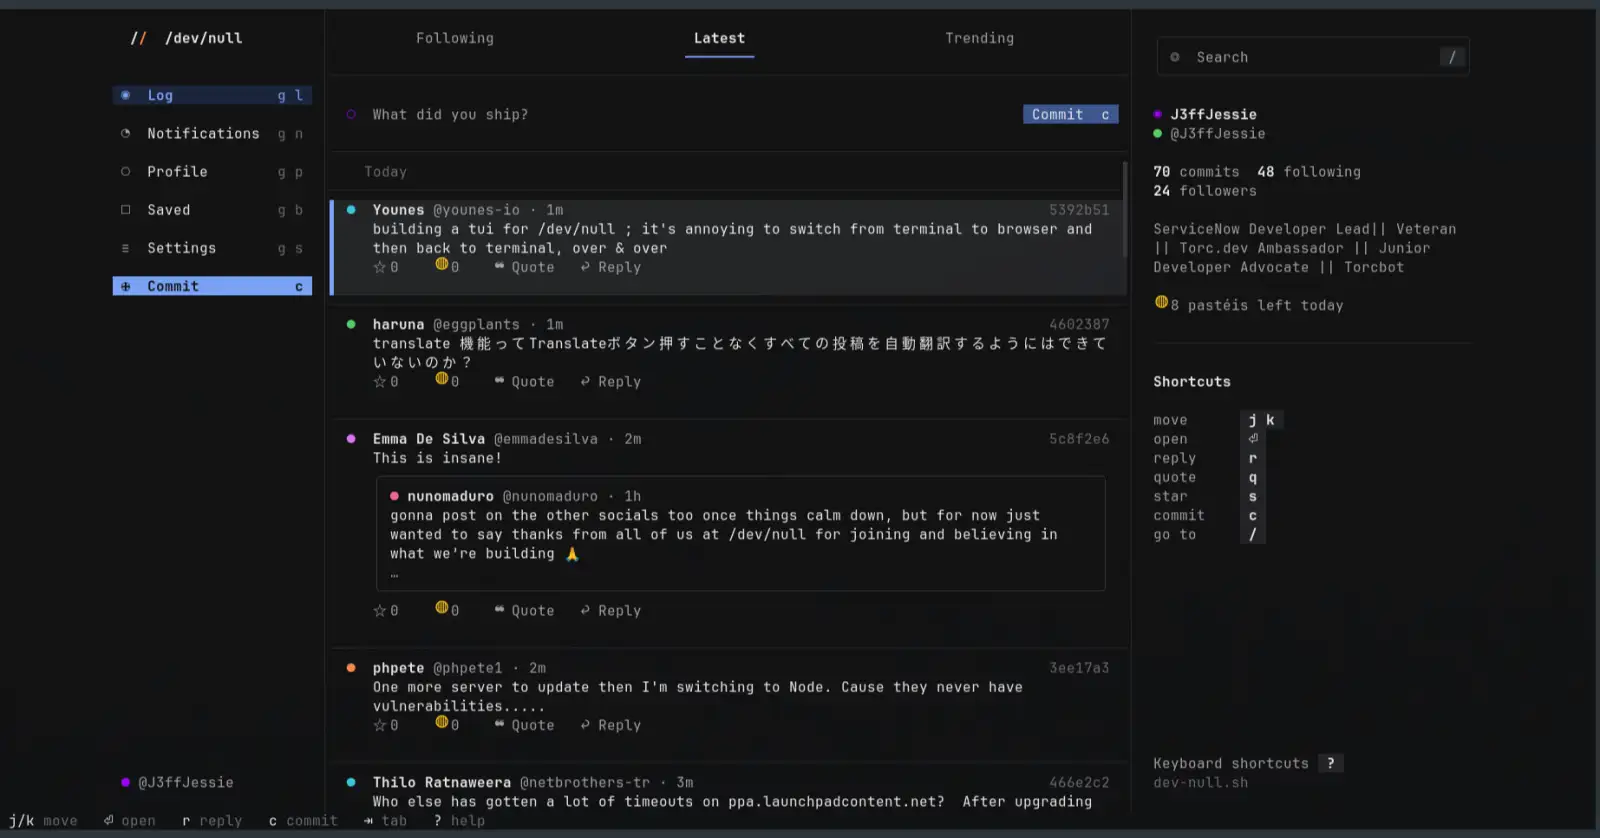
Task: Quote phpete's post
Action: (x=525, y=725)
